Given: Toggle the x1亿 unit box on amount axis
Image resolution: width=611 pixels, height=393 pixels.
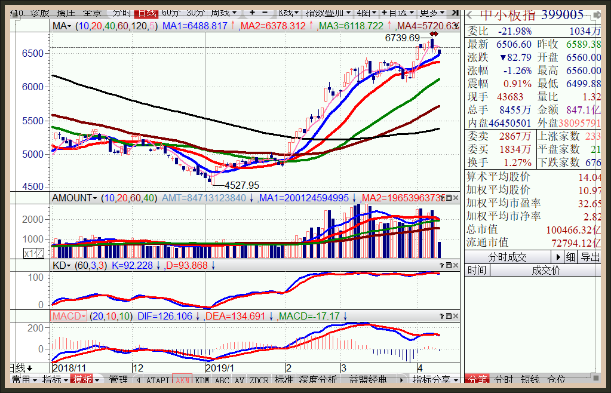Looking at the screenshot, I should coord(34,254).
